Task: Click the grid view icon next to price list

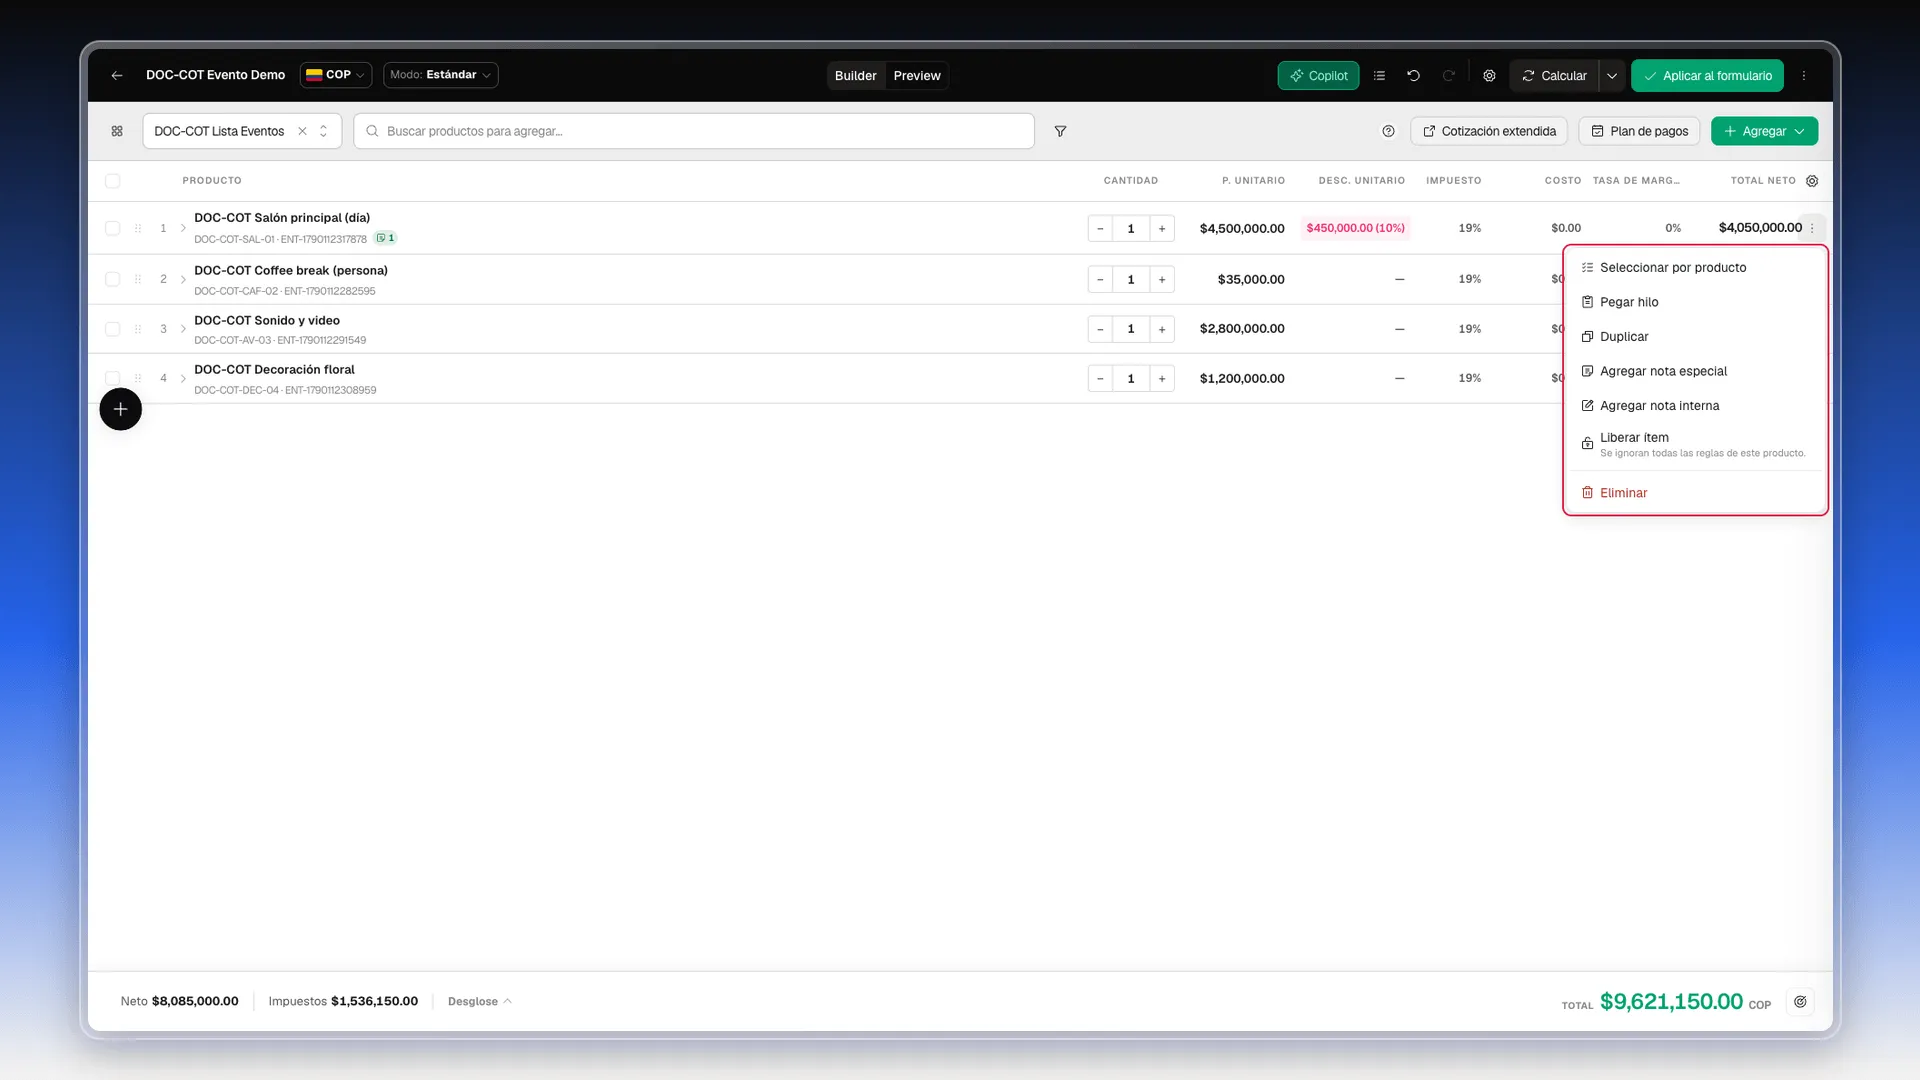Action: click(x=117, y=131)
